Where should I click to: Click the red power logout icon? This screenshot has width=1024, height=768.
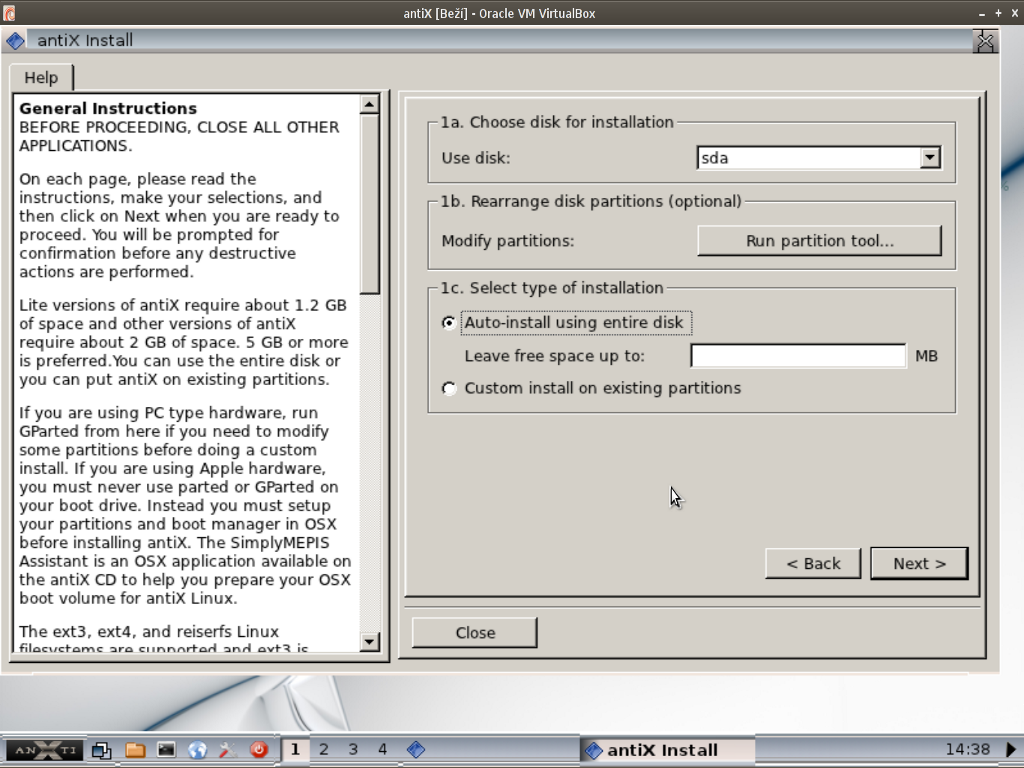coord(259,750)
